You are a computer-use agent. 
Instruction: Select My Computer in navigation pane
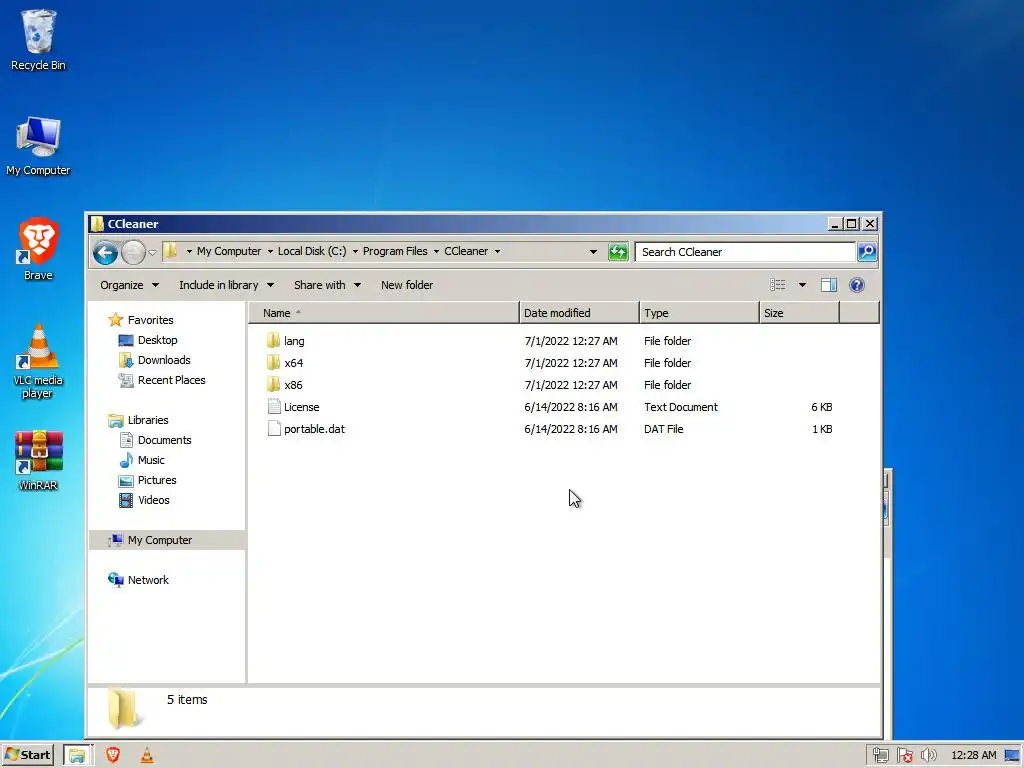tap(159, 540)
